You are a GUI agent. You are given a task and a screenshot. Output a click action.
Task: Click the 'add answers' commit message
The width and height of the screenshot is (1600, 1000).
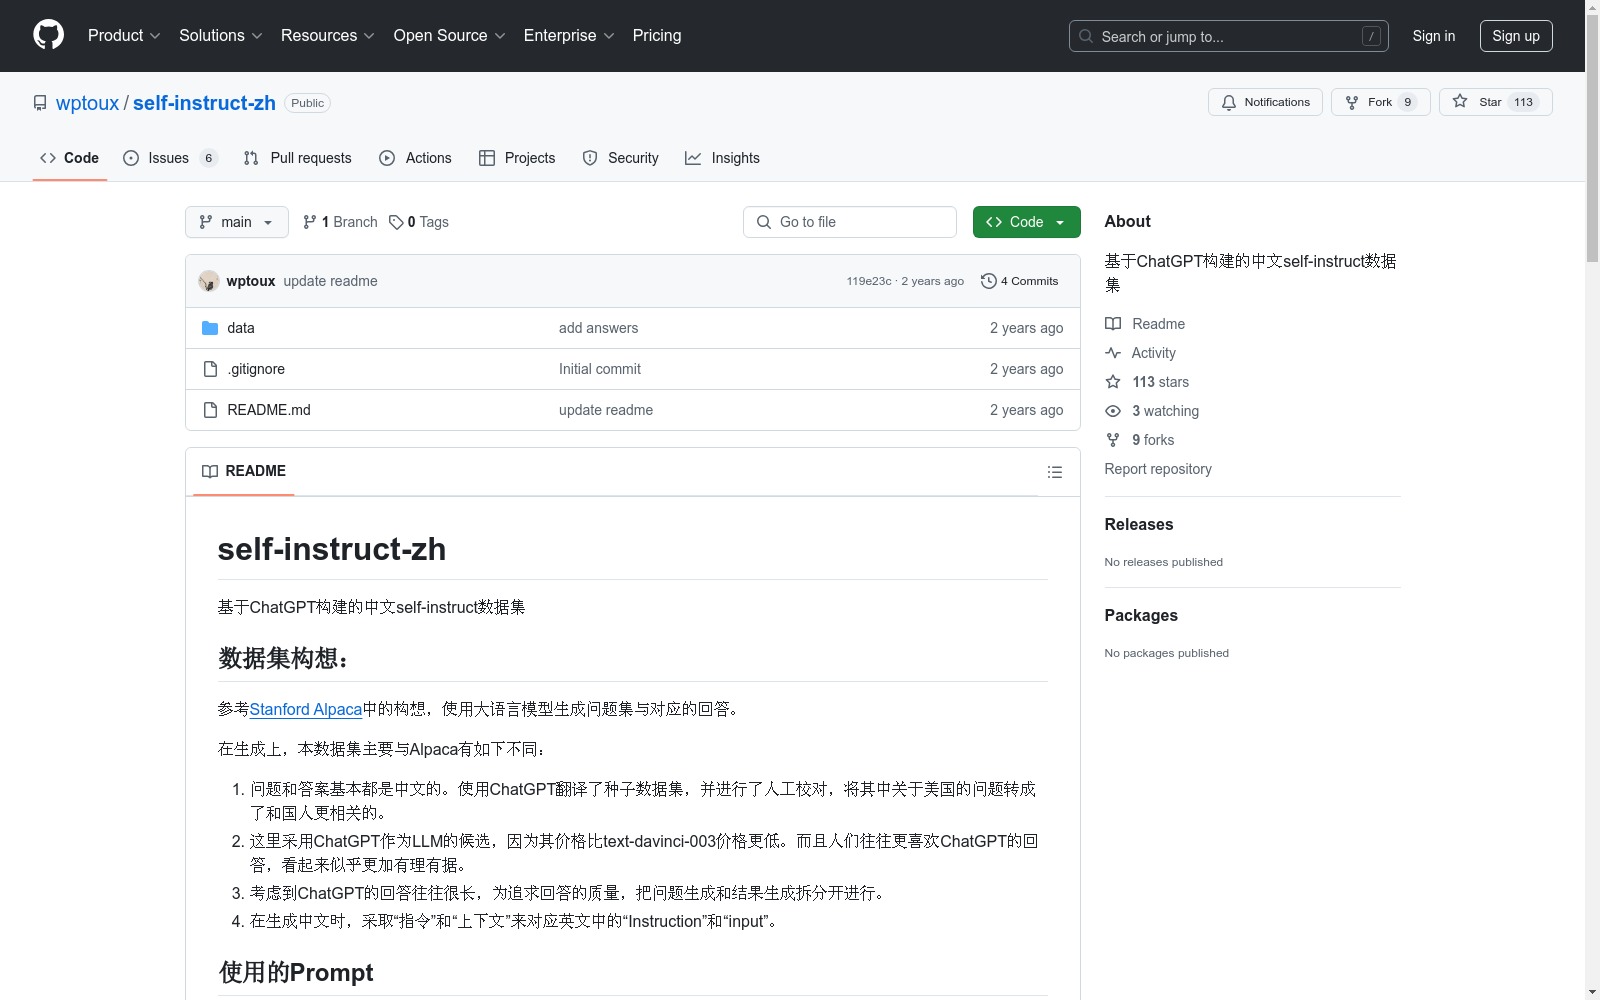598,328
